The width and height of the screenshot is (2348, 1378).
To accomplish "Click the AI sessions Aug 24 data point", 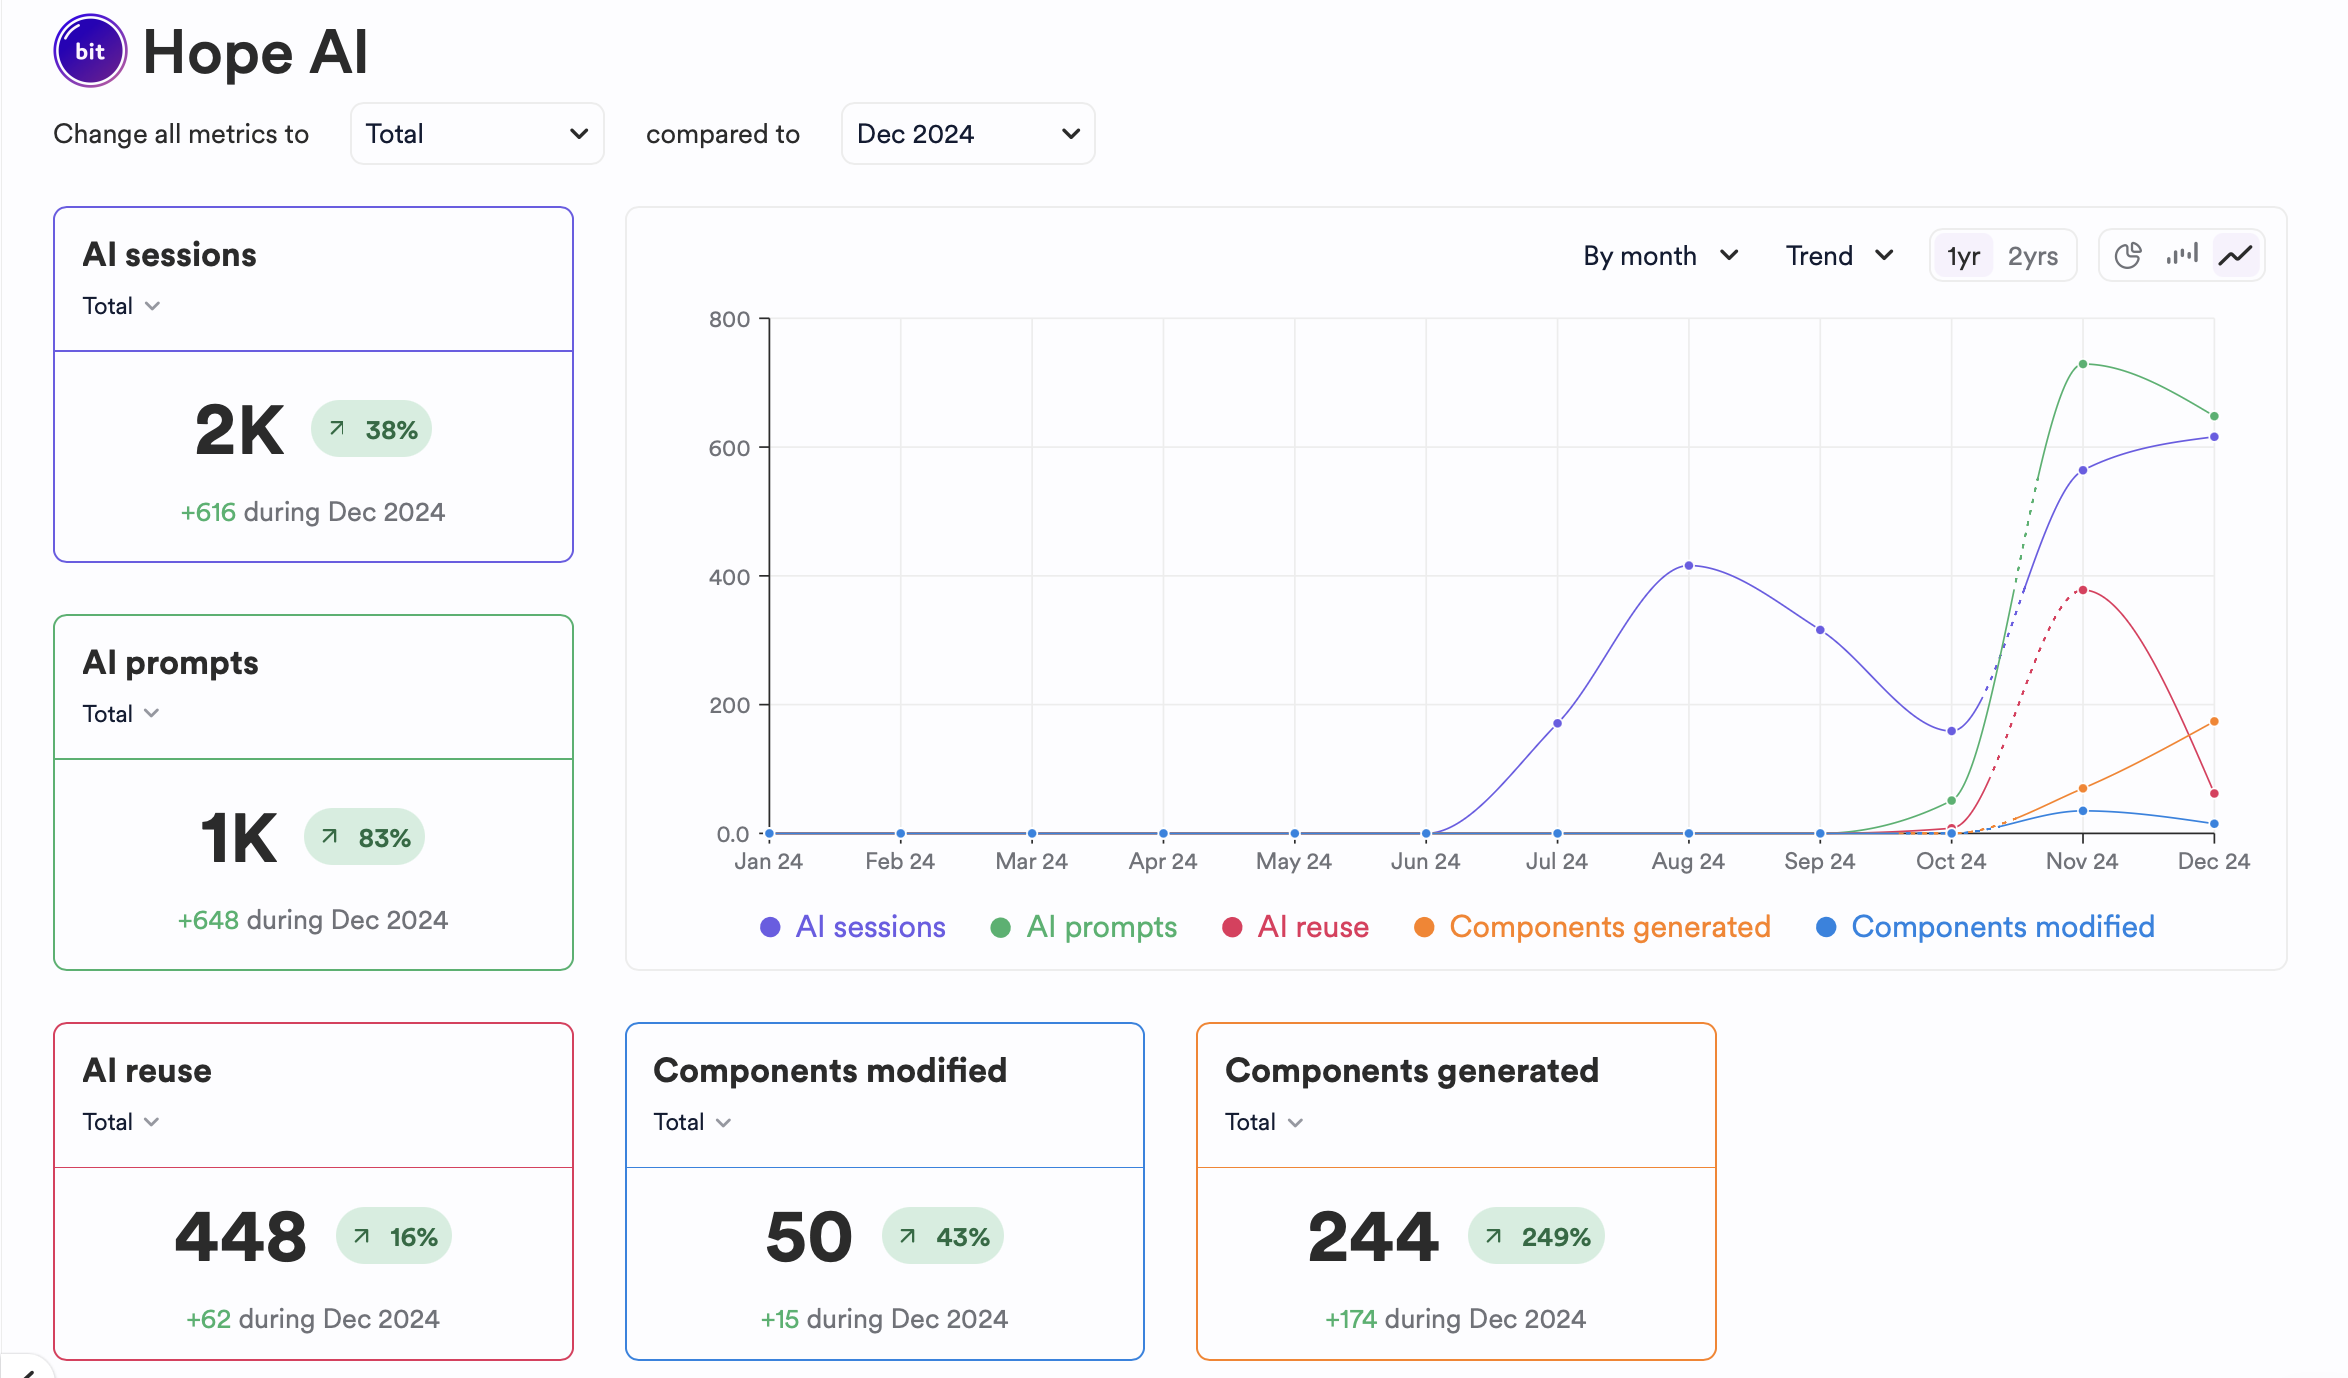I will [1689, 566].
